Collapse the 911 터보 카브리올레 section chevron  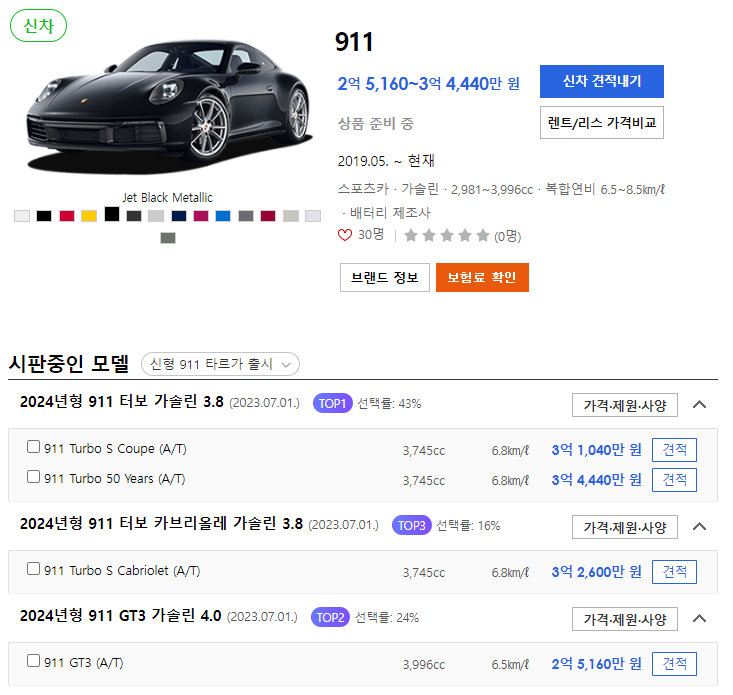[x=699, y=527]
